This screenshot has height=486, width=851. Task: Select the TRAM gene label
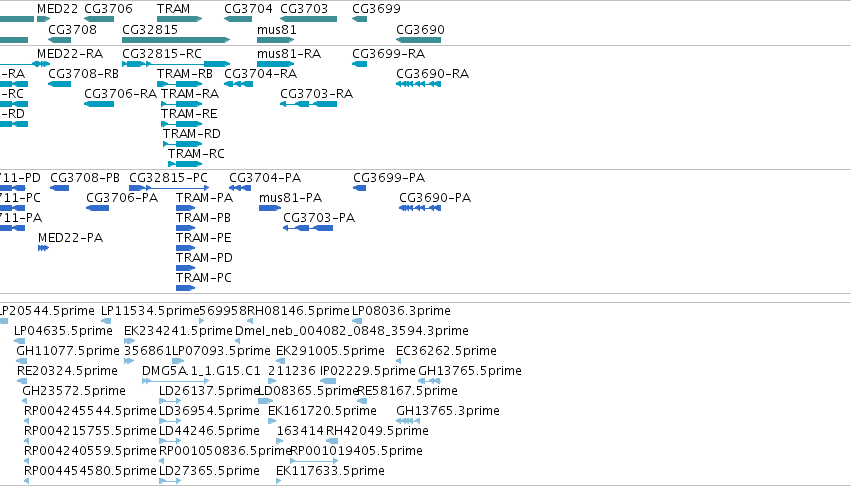click(173, 9)
